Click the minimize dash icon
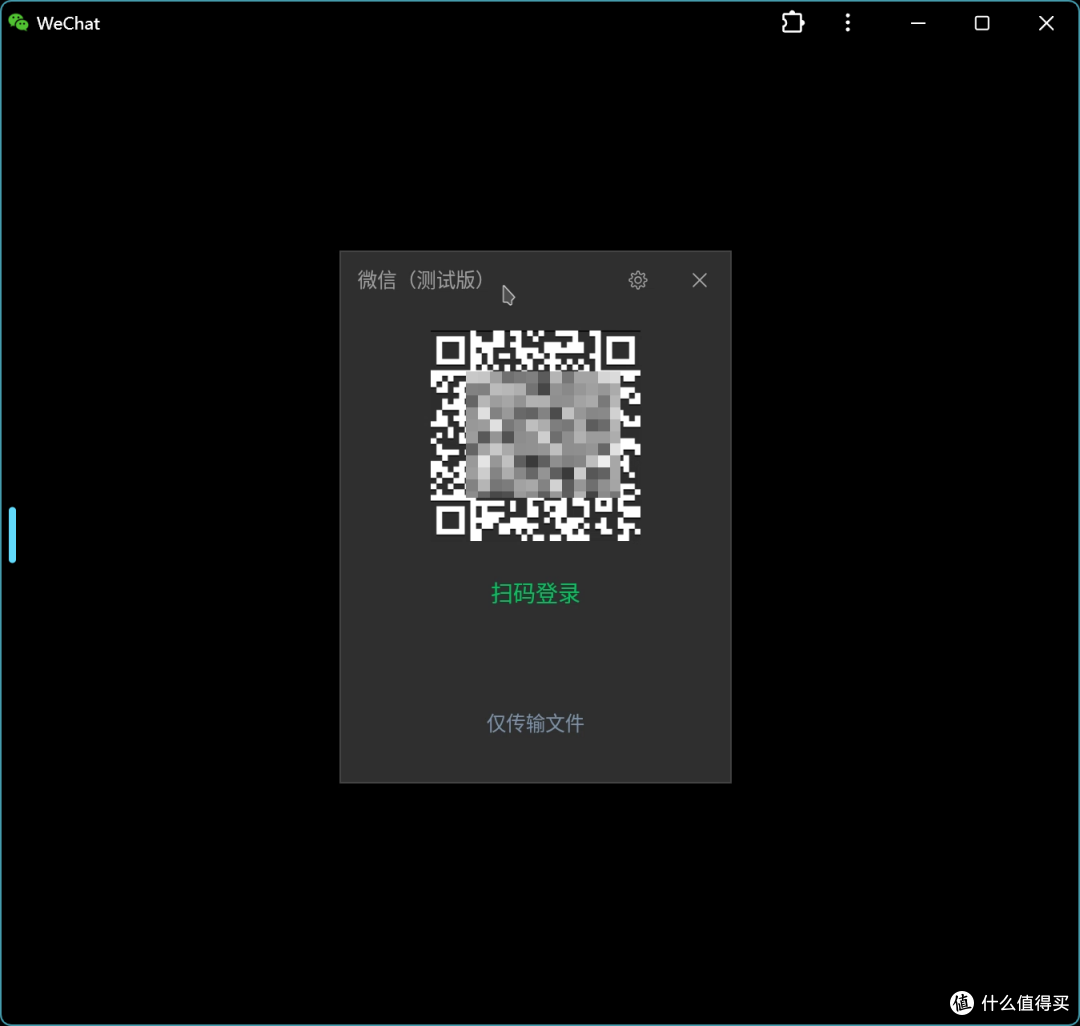 pyautogui.click(x=917, y=22)
